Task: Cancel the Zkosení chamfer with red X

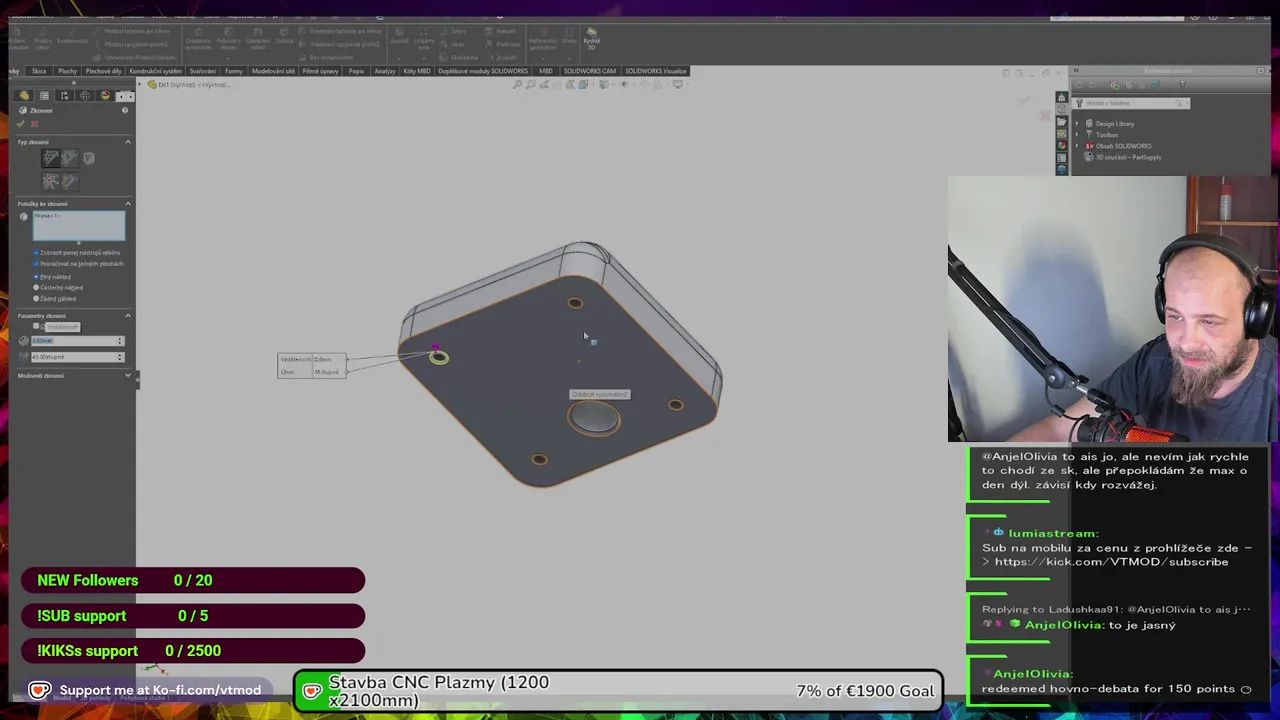Action: click(35, 124)
